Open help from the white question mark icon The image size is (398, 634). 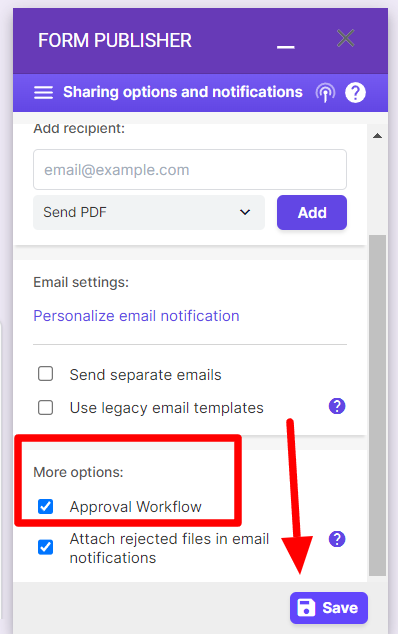click(x=355, y=93)
